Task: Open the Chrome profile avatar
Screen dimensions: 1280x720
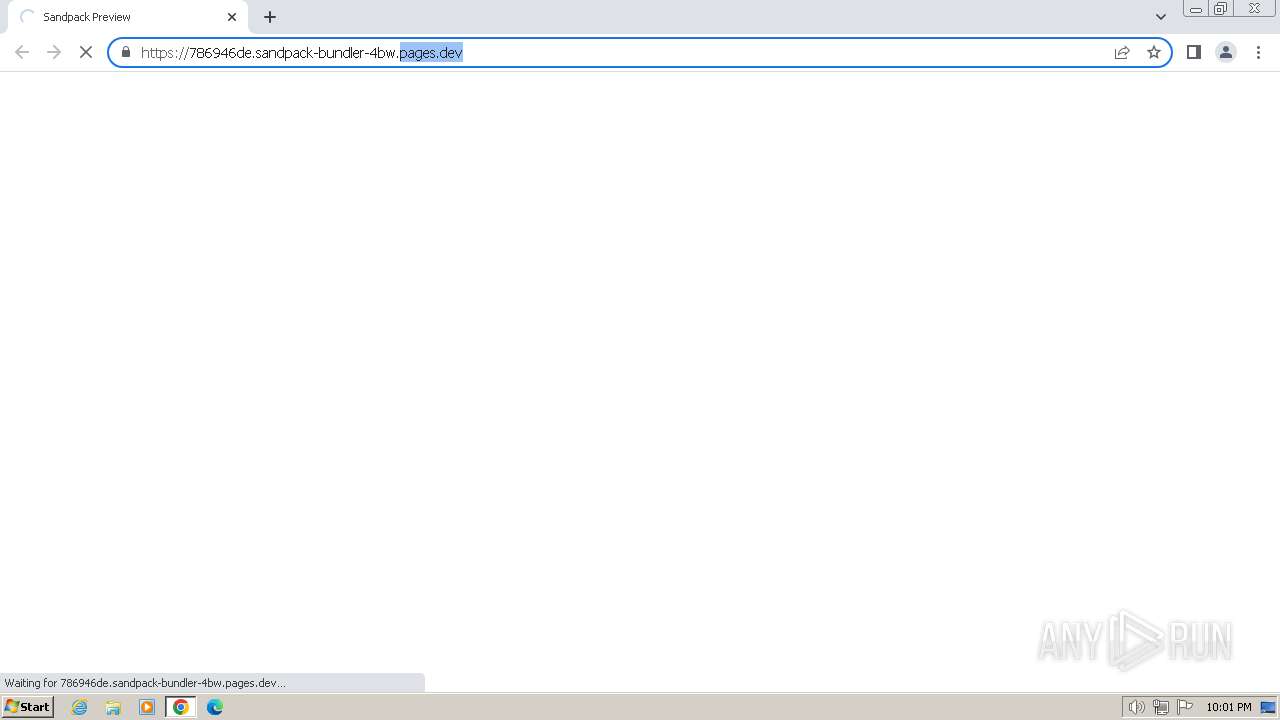Action: pyautogui.click(x=1225, y=52)
